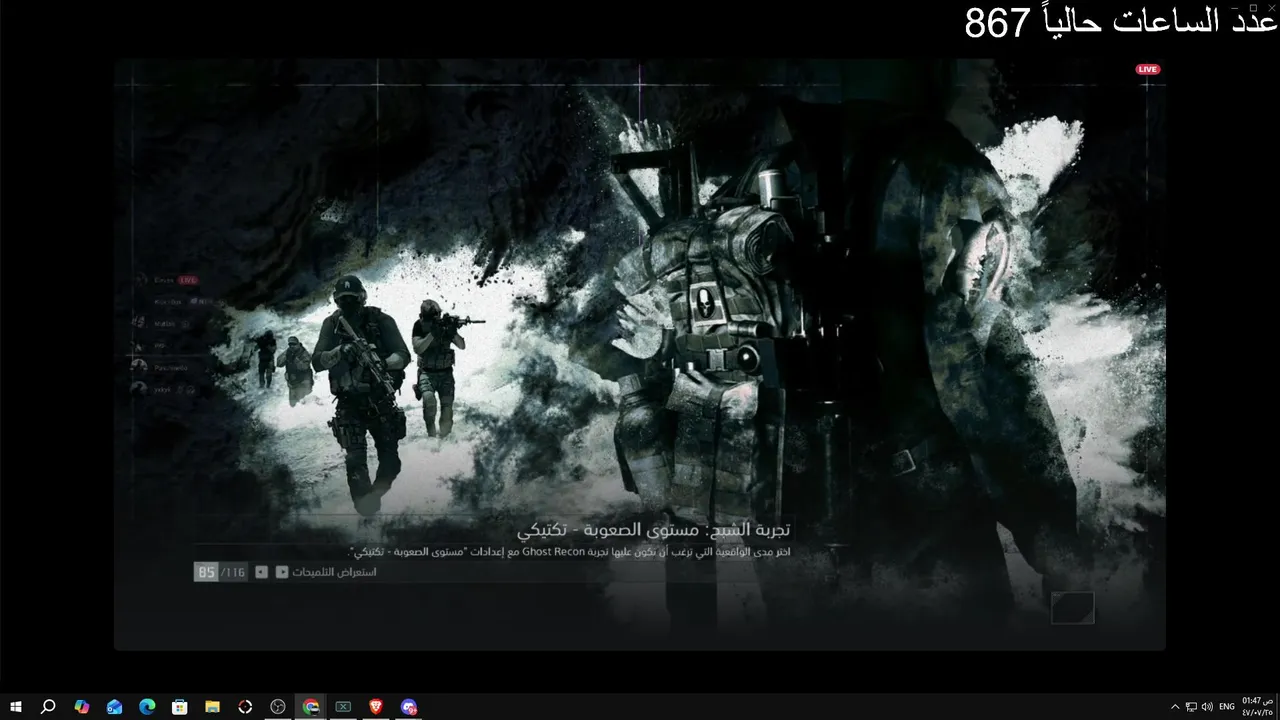The height and width of the screenshot is (720, 1280).
Task: Open Microsoft Edge from taskbar
Action: [x=147, y=707]
